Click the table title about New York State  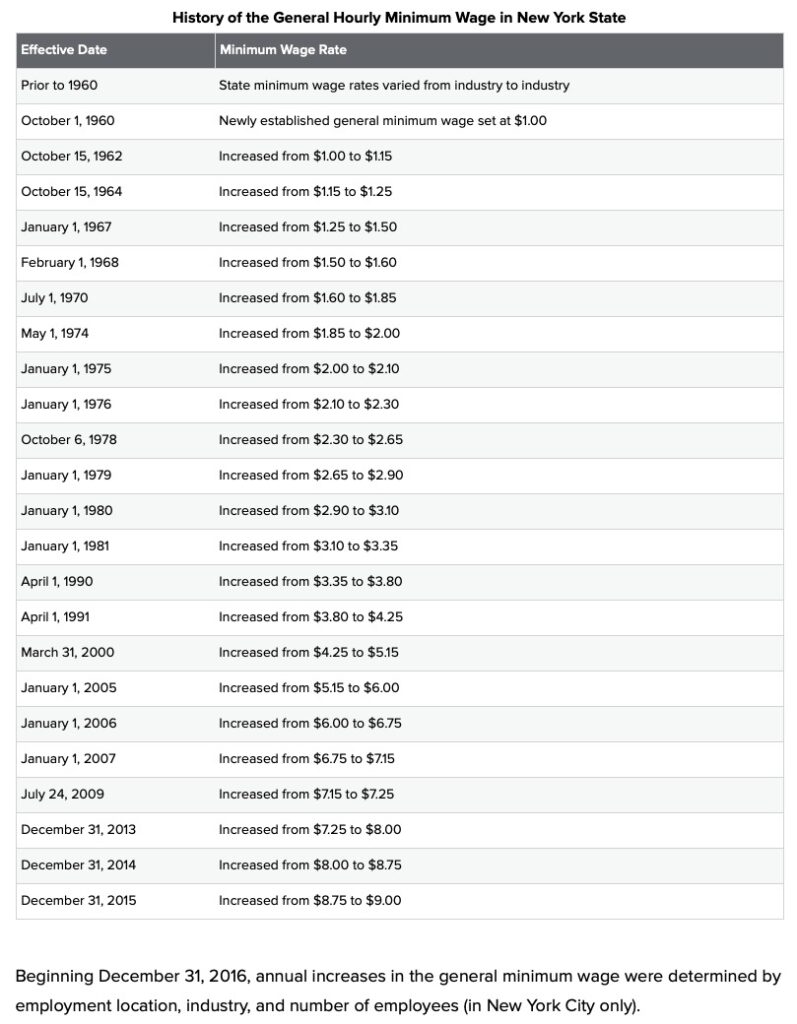[399, 17]
